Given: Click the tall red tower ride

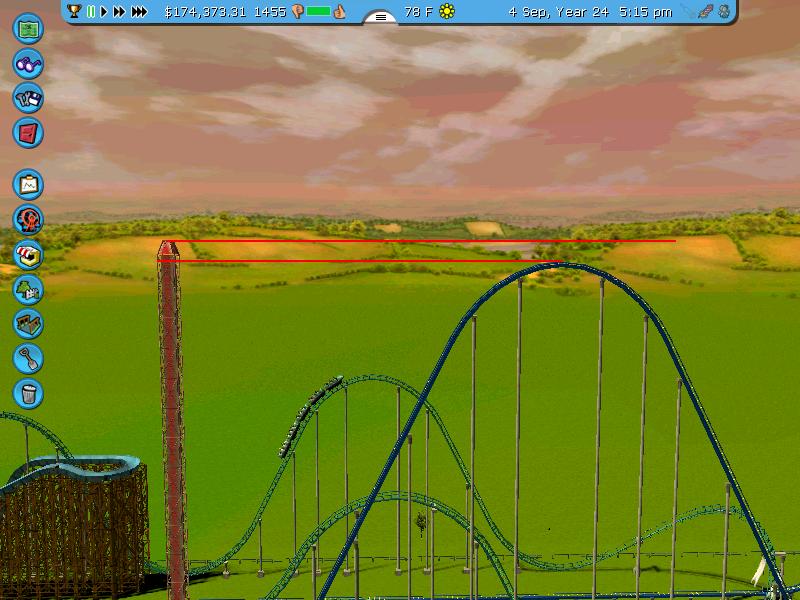Looking at the screenshot, I should pyautogui.click(x=172, y=419).
